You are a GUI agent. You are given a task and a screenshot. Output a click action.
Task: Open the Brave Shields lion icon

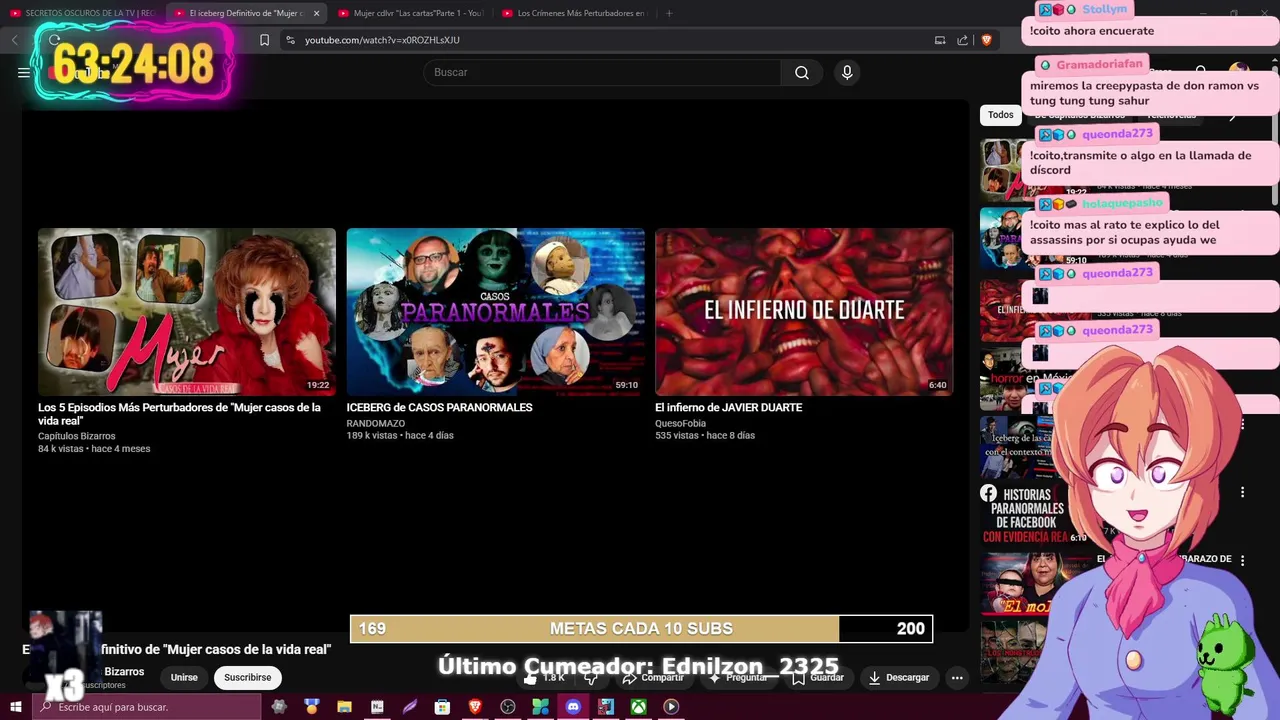coord(986,40)
